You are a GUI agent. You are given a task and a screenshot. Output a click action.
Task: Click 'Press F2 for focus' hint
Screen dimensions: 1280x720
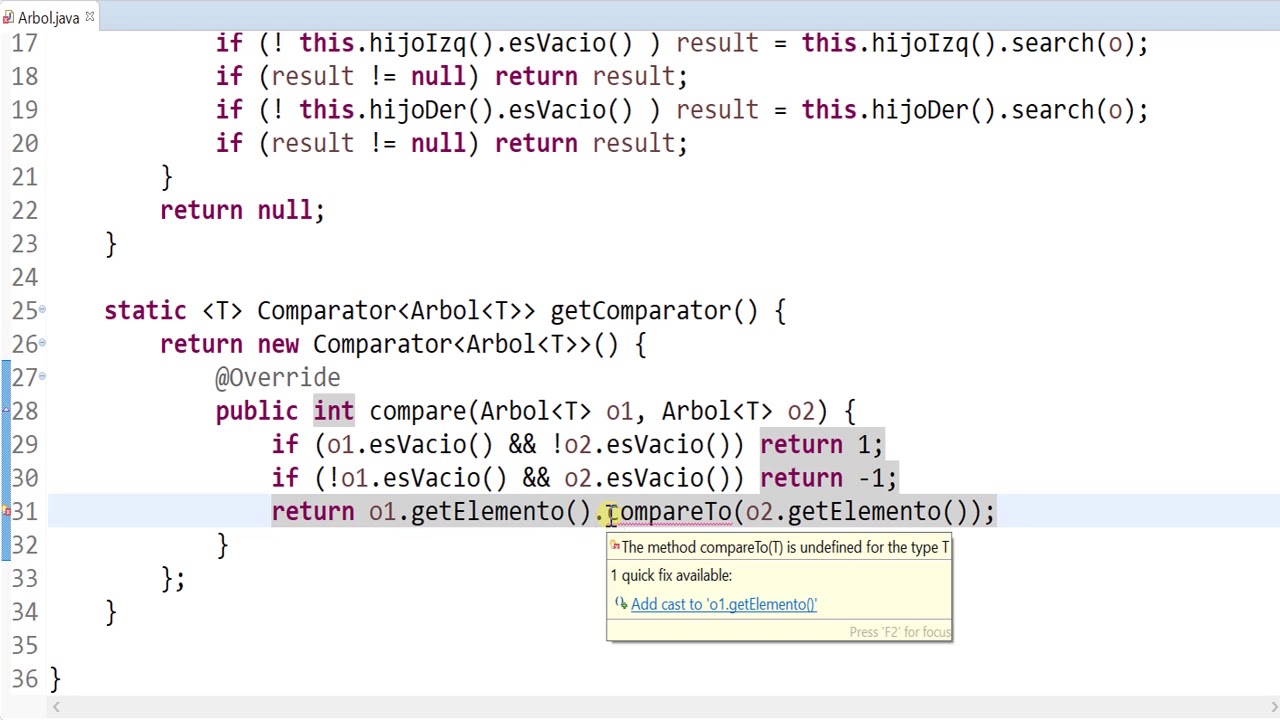click(x=899, y=632)
